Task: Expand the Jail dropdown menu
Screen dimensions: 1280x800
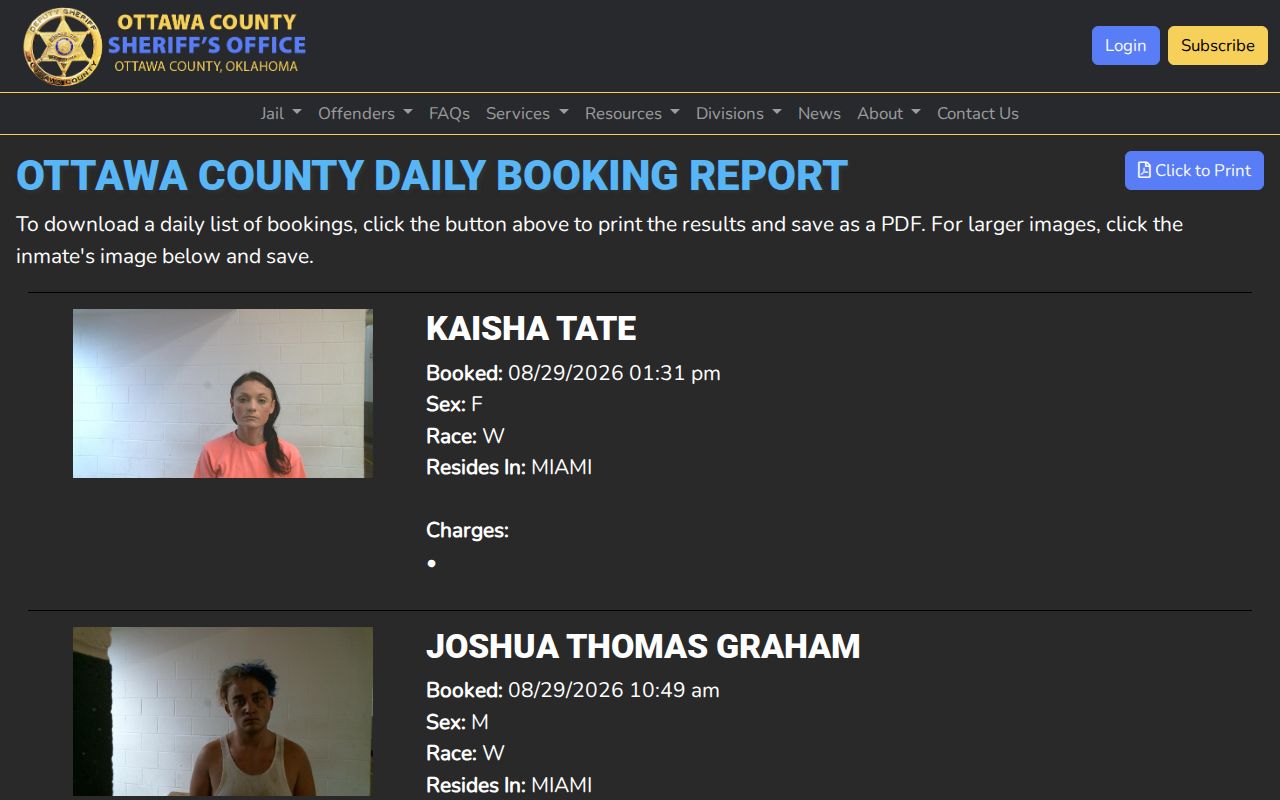Action: tap(281, 113)
